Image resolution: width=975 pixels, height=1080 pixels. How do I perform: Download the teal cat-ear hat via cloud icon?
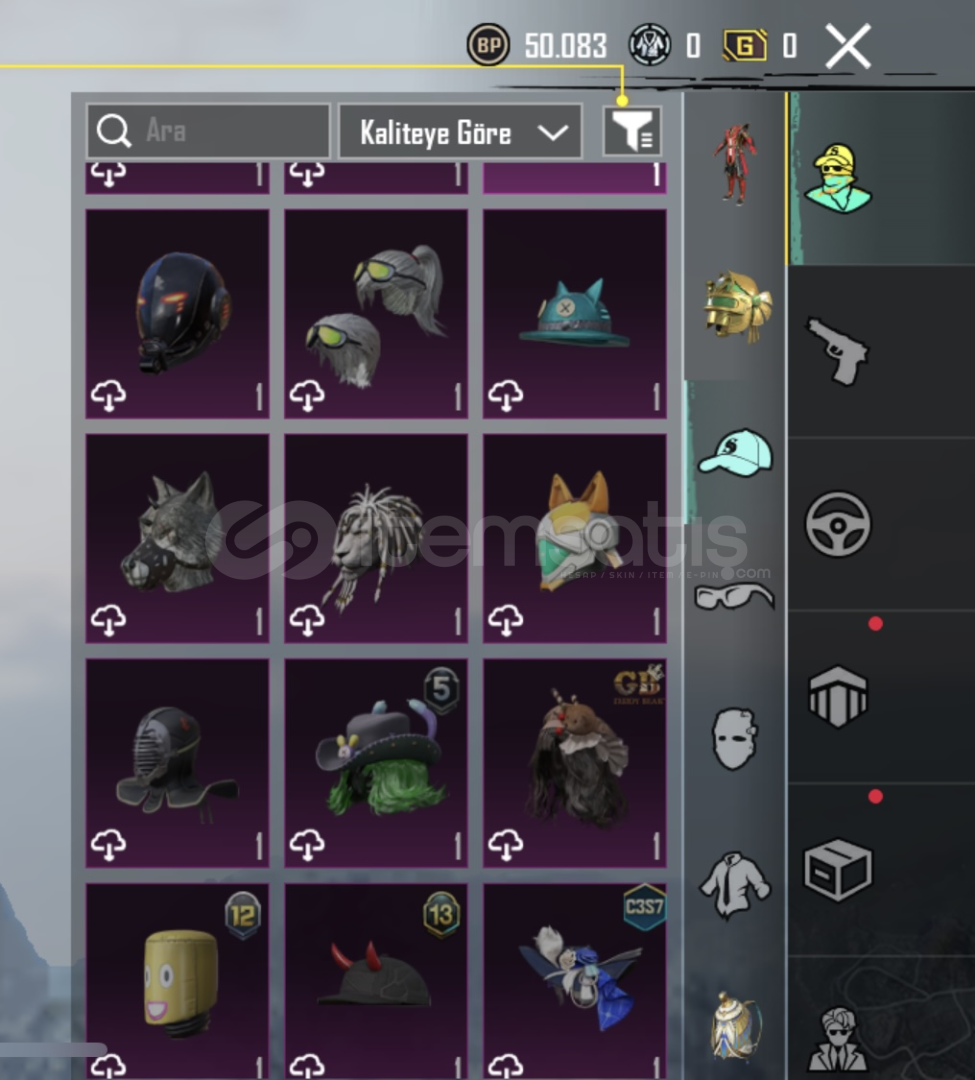tap(505, 396)
